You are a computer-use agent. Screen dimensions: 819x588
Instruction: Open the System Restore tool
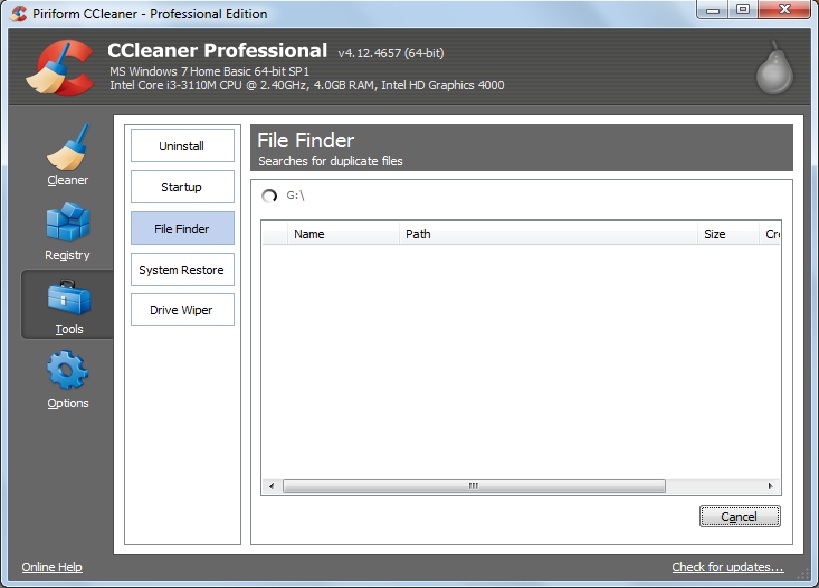pos(182,269)
